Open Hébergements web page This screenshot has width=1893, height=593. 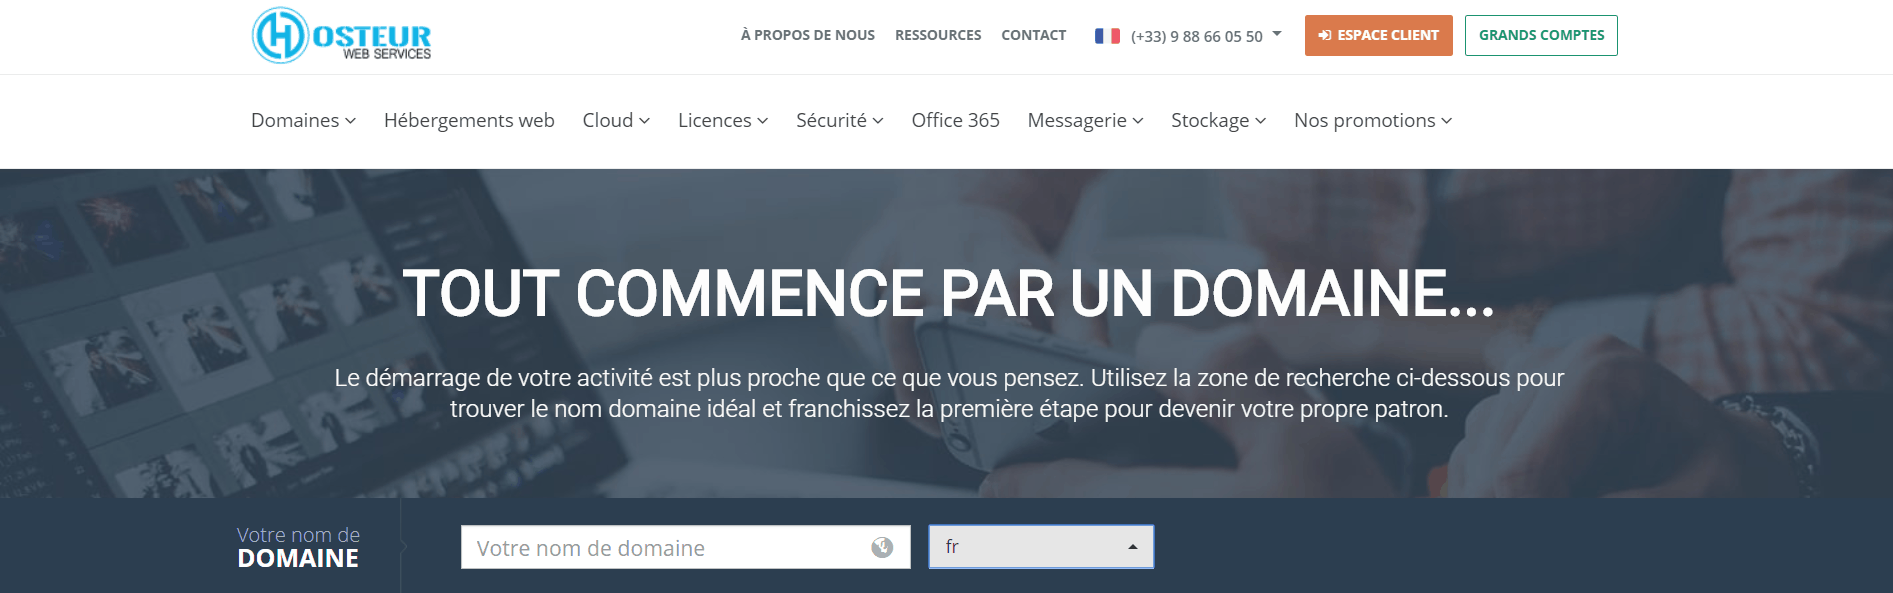[469, 120]
